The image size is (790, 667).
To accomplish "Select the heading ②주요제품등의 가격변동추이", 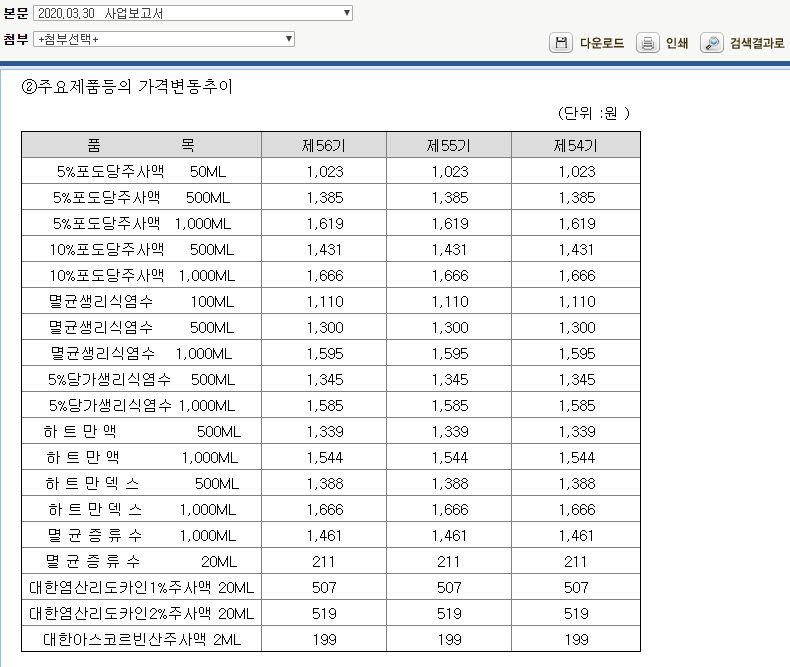I will [x=127, y=87].
